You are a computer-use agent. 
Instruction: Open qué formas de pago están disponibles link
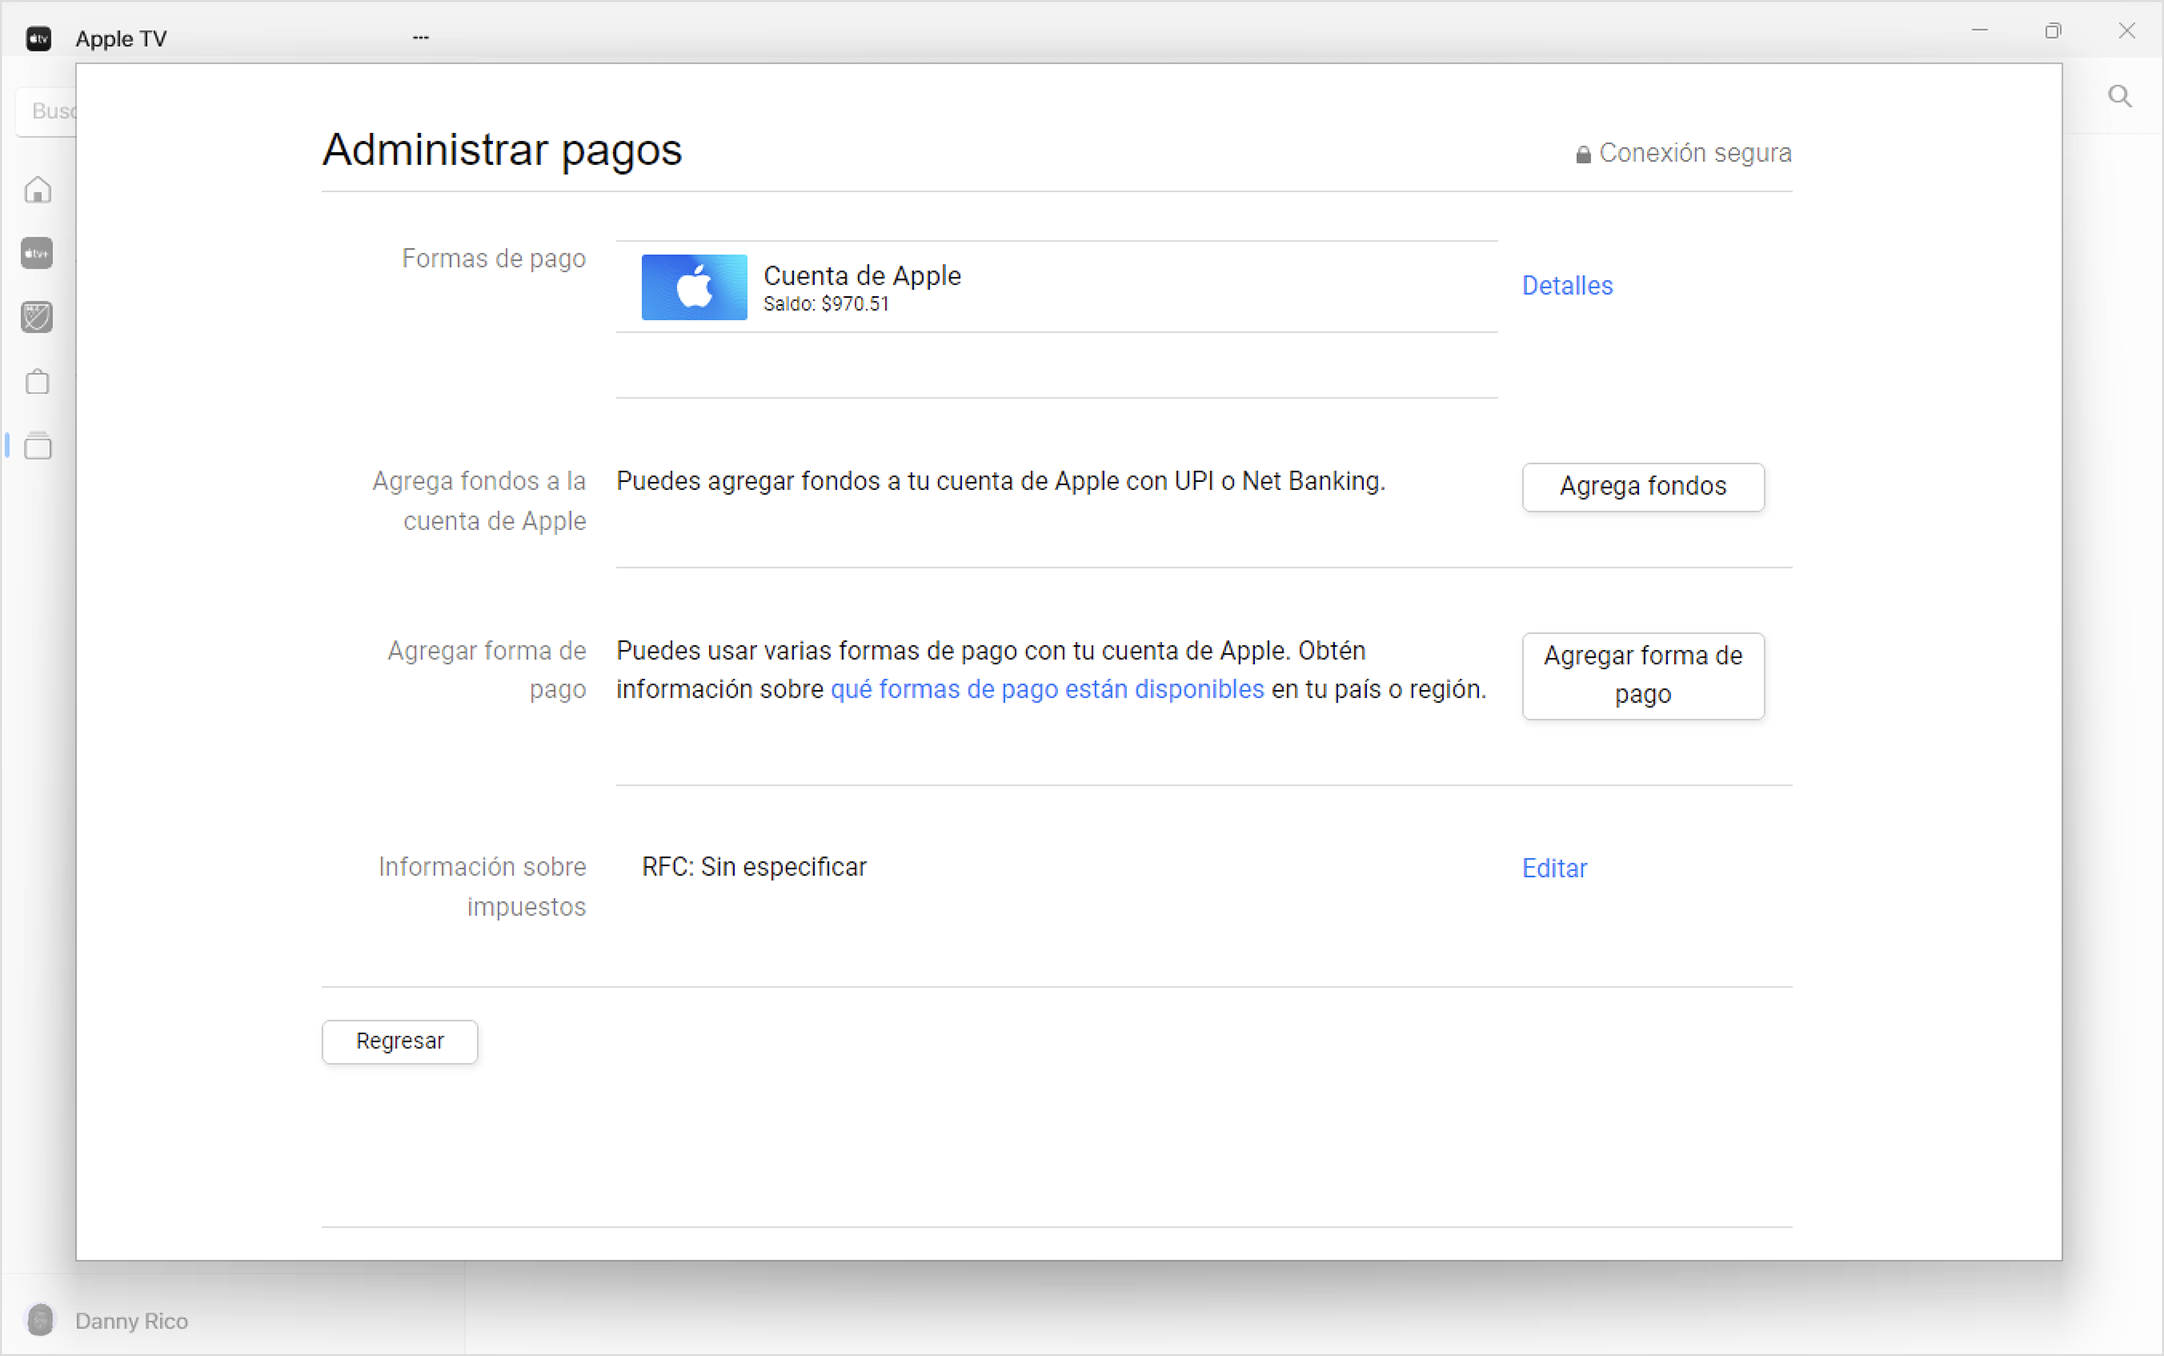click(x=1047, y=690)
